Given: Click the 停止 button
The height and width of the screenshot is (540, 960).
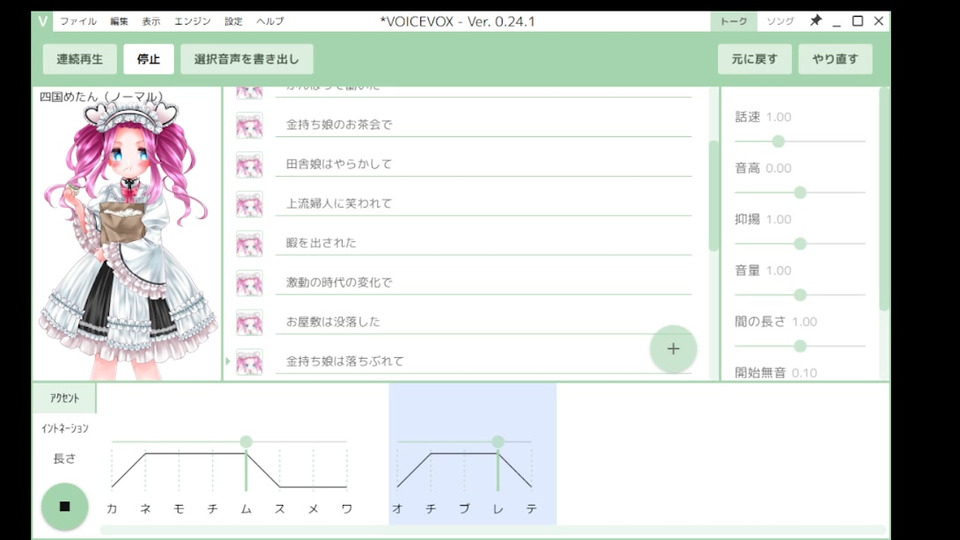Looking at the screenshot, I should [148, 59].
